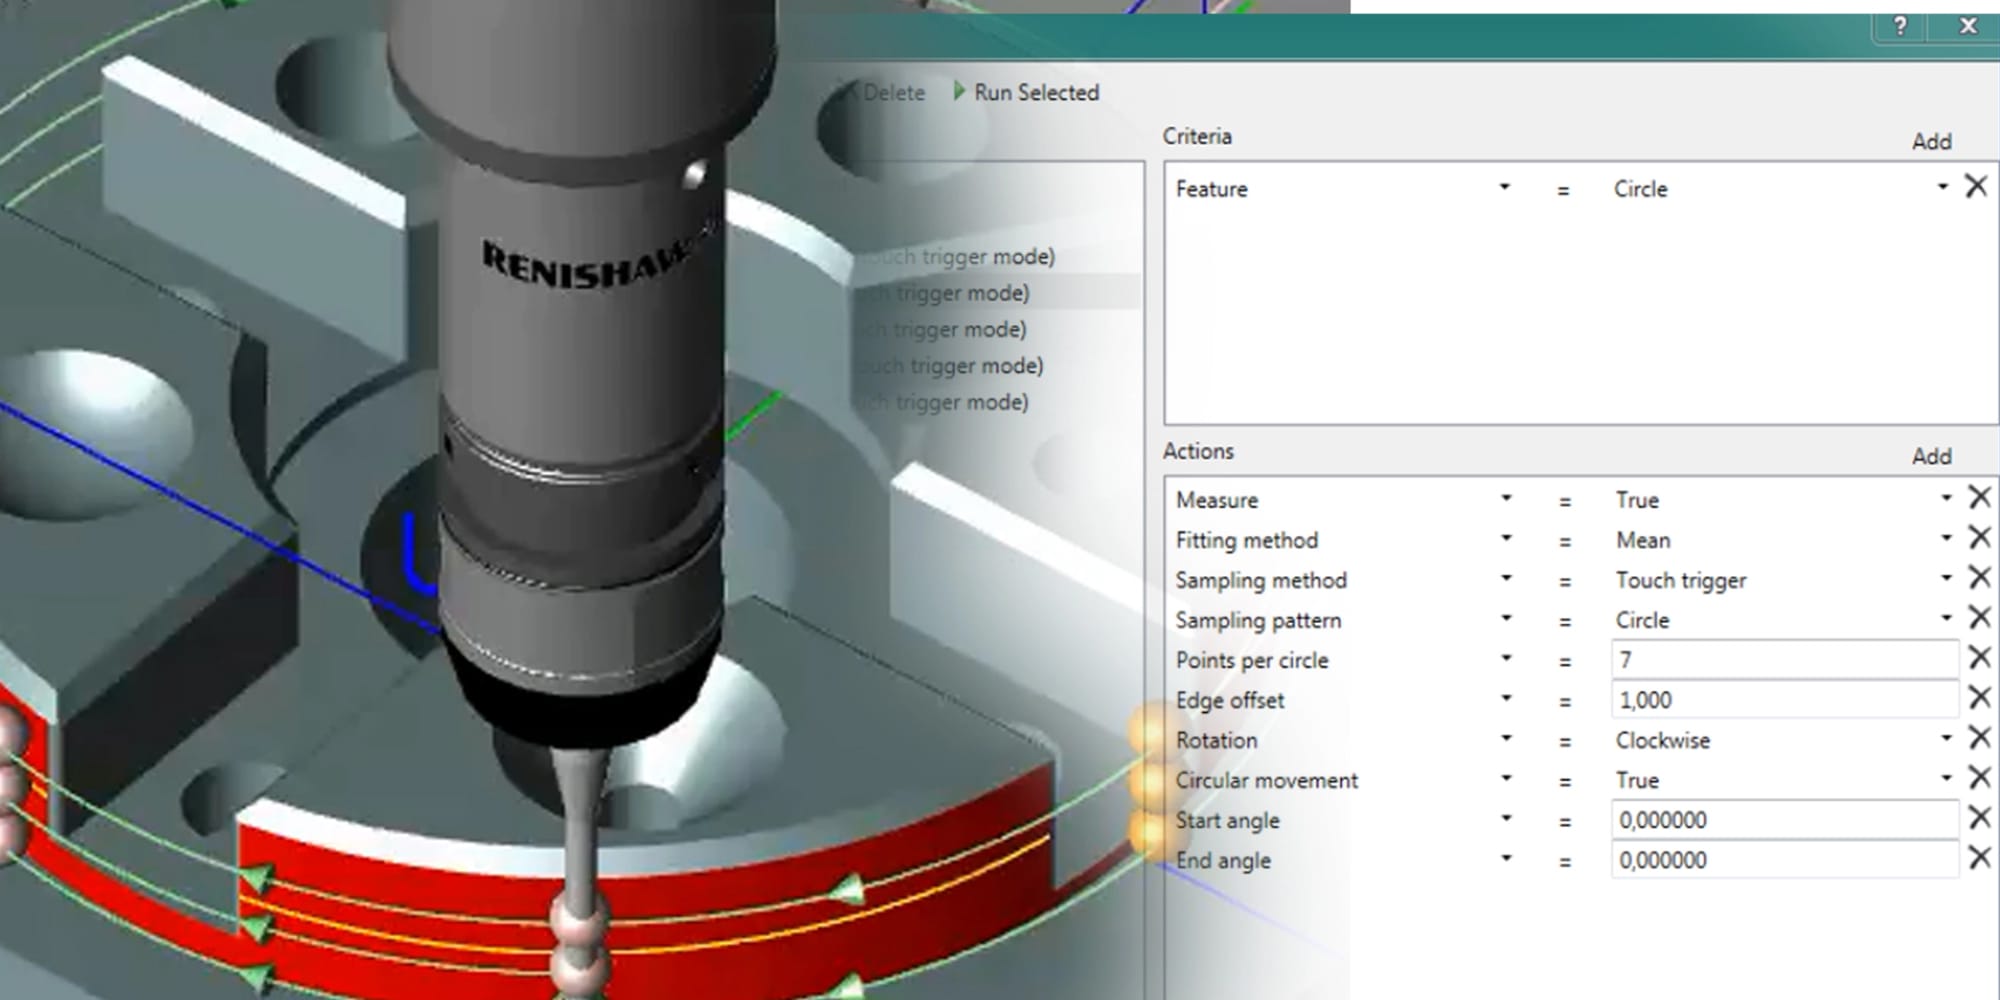The width and height of the screenshot is (2000, 1000).
Task: Remove the Edge offset action
Action: click(1979, 698)
